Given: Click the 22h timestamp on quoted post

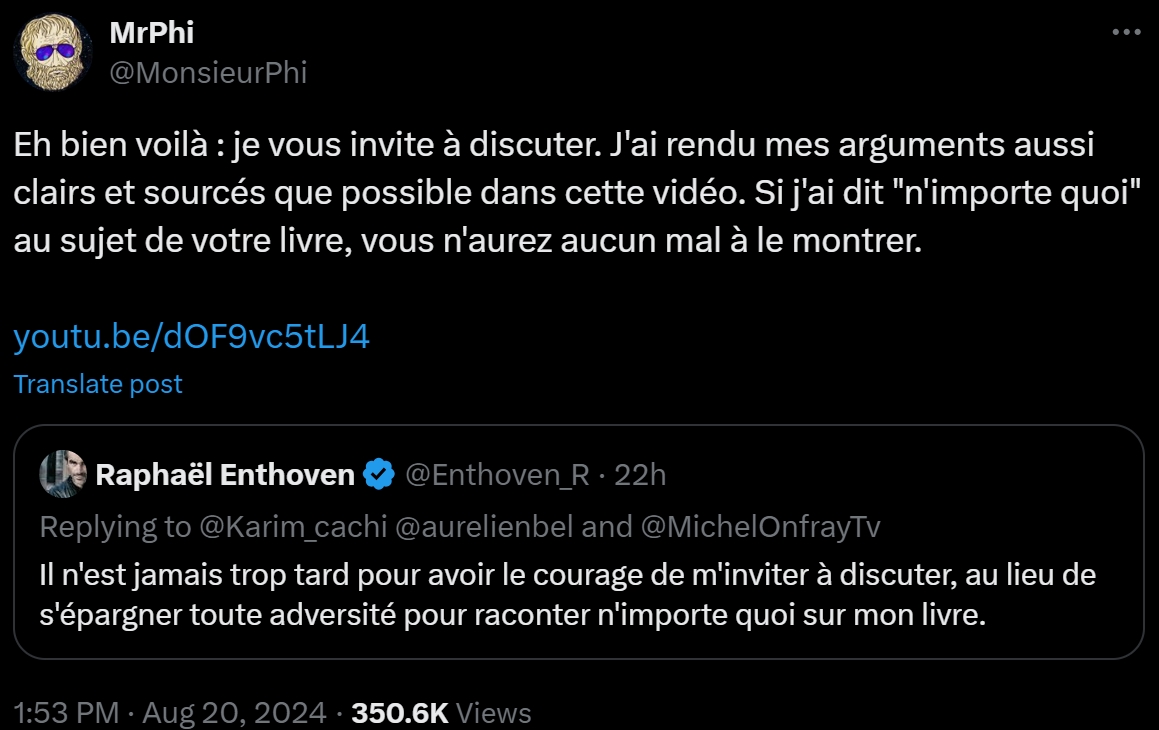Looking at the screenshot, I should point(640,475).
